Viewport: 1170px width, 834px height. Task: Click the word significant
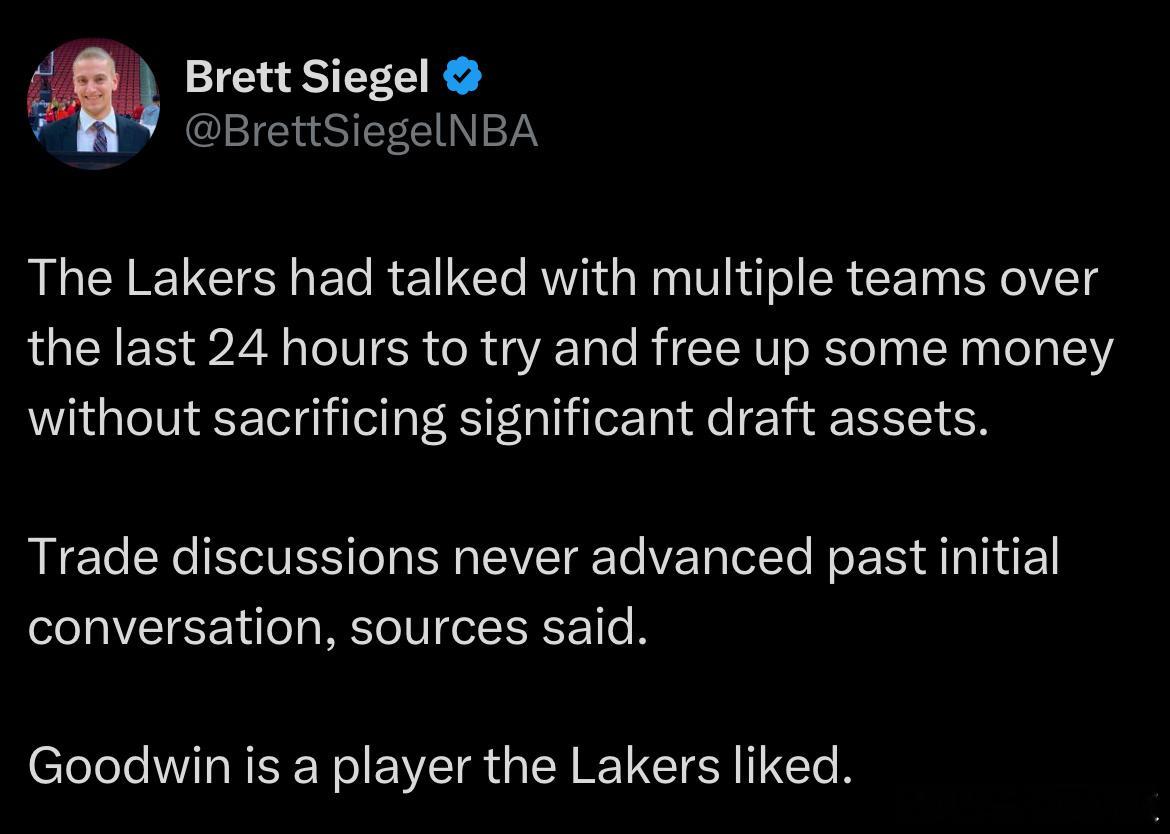576,419
